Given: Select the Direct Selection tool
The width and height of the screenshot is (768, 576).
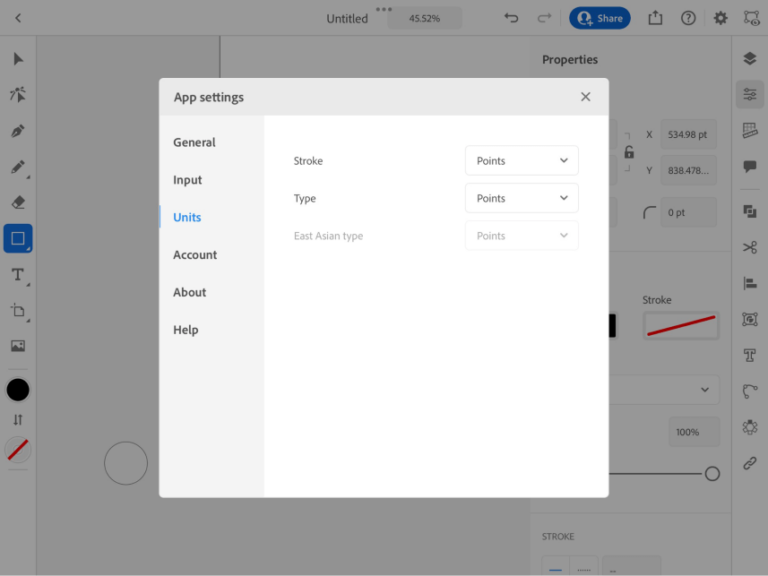Looking at the screenshot, I should tap(18, 95).
